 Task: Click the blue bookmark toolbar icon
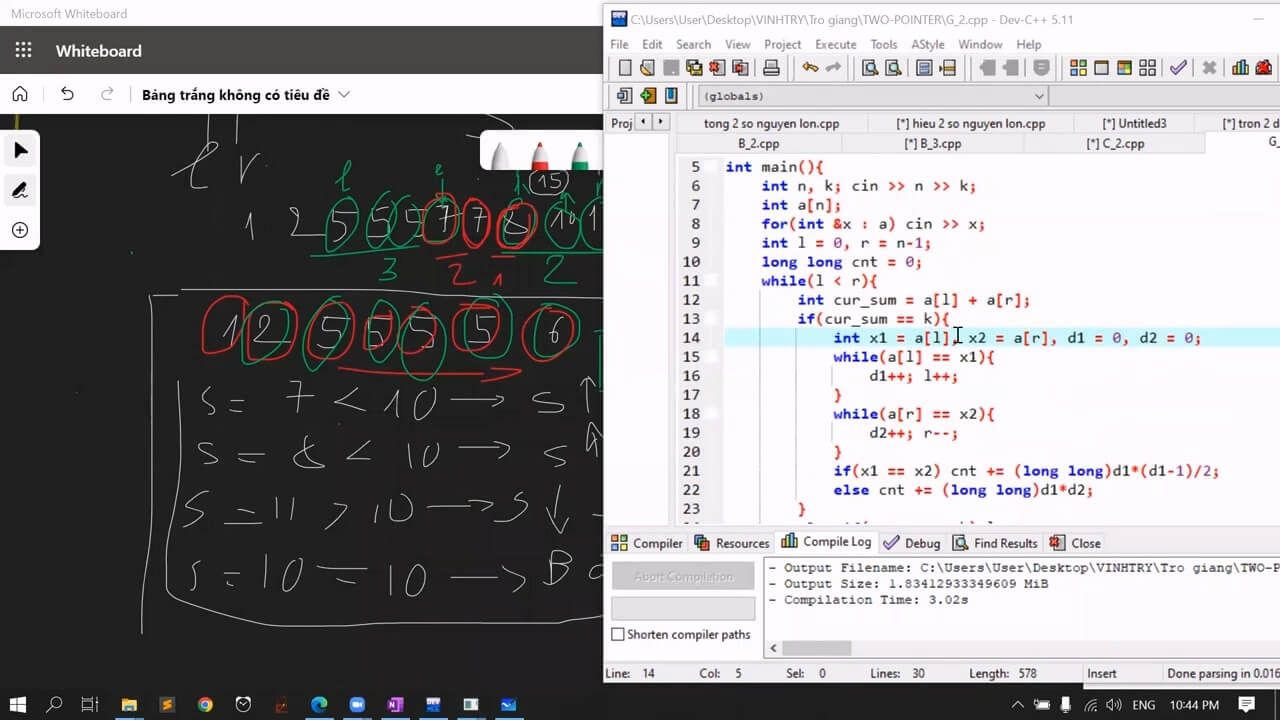point(671,96)
